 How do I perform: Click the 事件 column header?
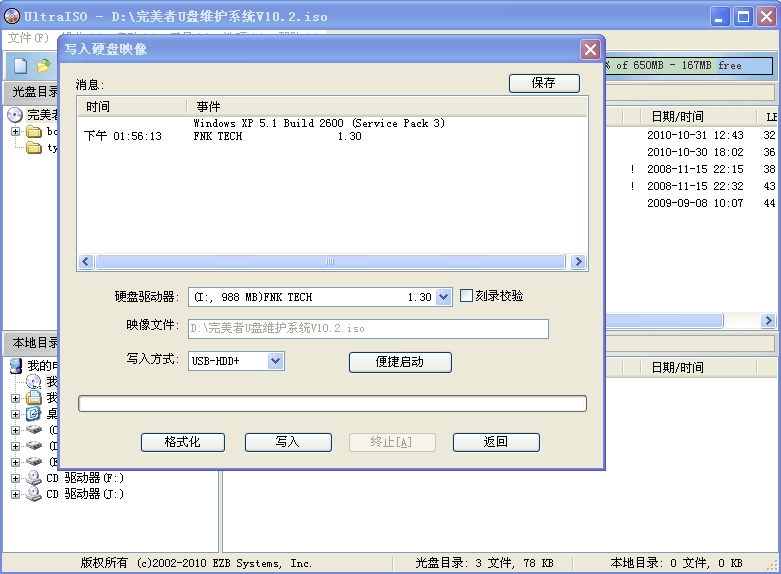387,107
